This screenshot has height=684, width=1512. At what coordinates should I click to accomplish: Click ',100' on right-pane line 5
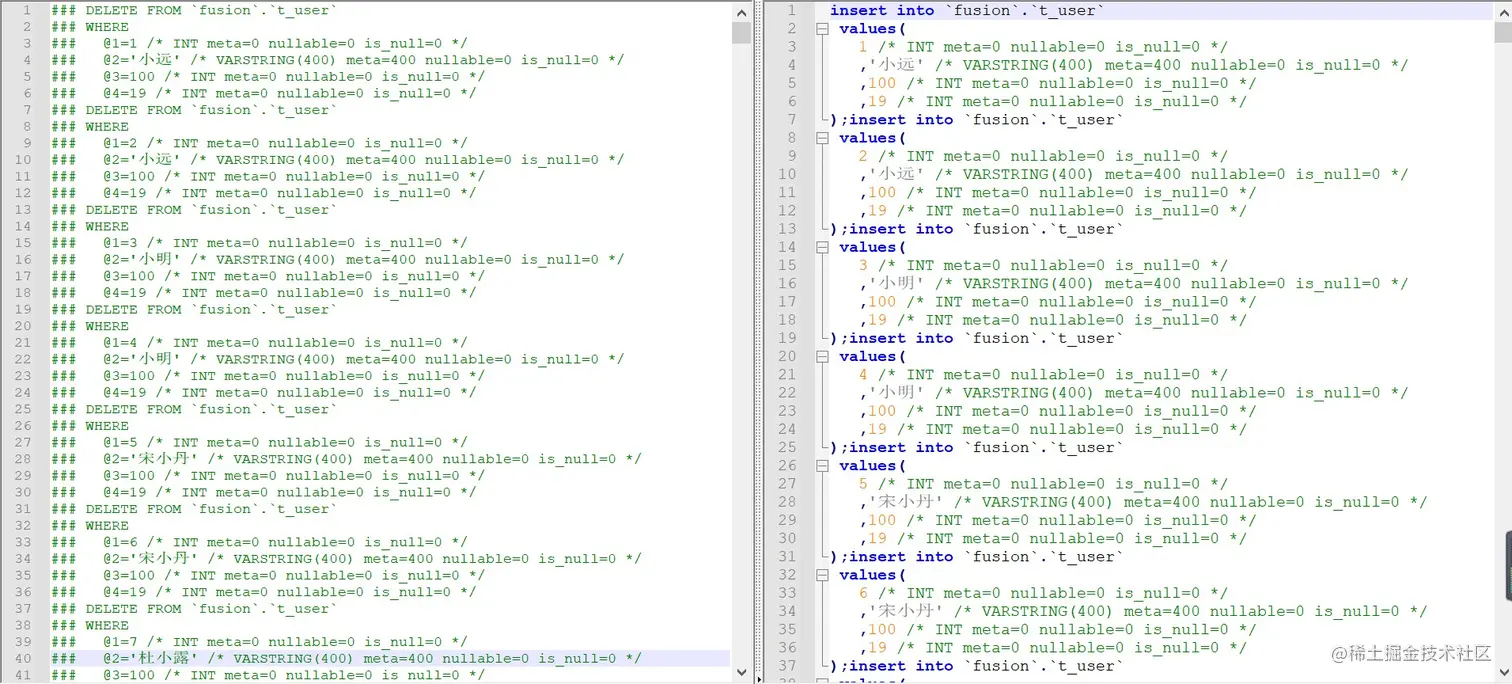point(877,83)
